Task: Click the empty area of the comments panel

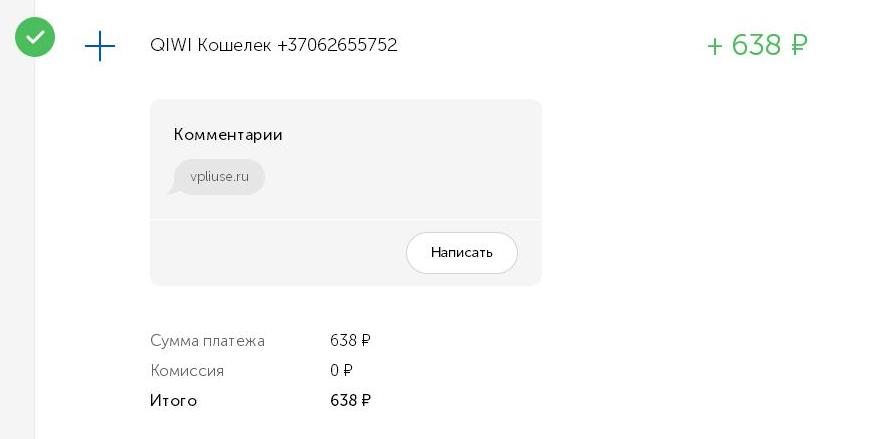Action: [x=403, y=168]
